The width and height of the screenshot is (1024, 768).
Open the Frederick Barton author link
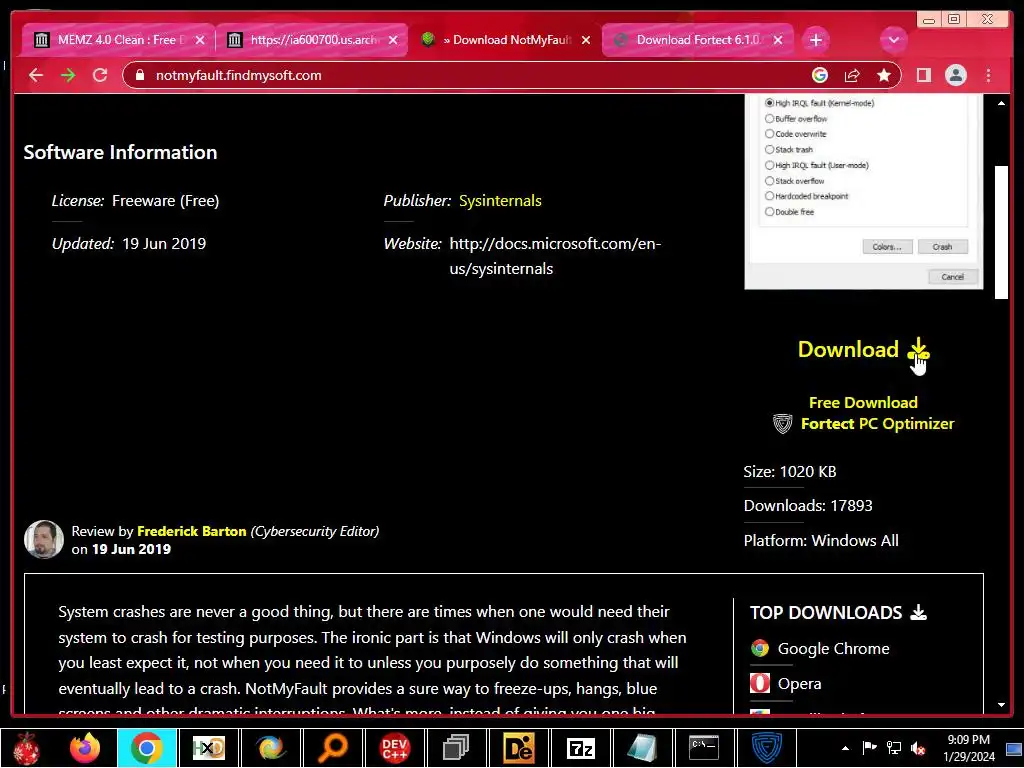pyautogui.click(x=191, y=532)
